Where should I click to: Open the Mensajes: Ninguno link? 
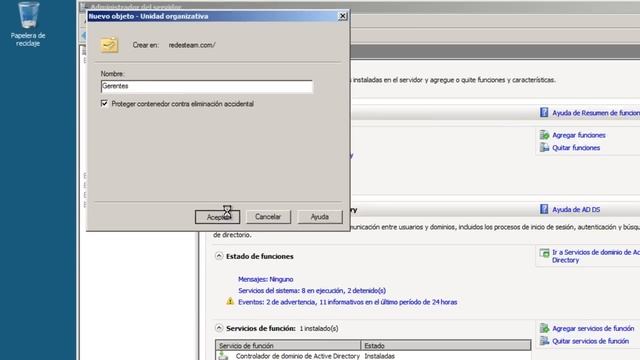[266, 279]
